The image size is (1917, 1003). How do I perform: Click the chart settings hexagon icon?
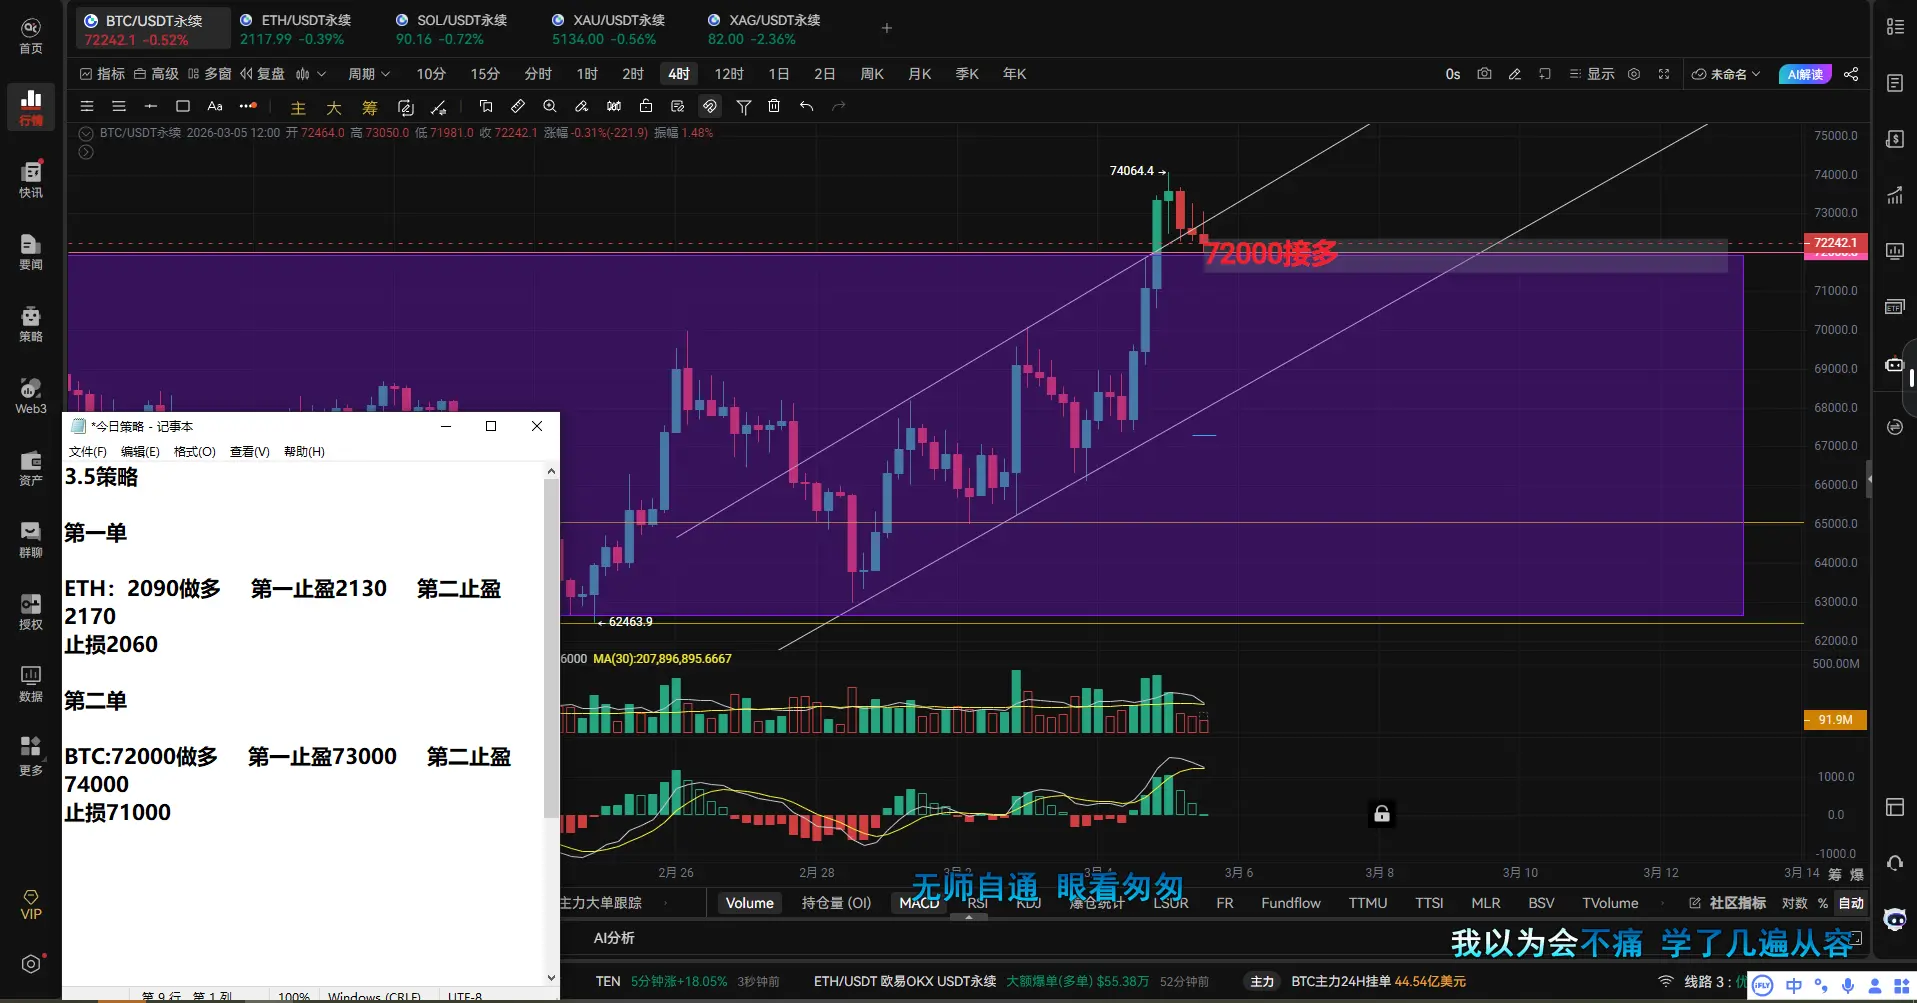click(1634, 74)
